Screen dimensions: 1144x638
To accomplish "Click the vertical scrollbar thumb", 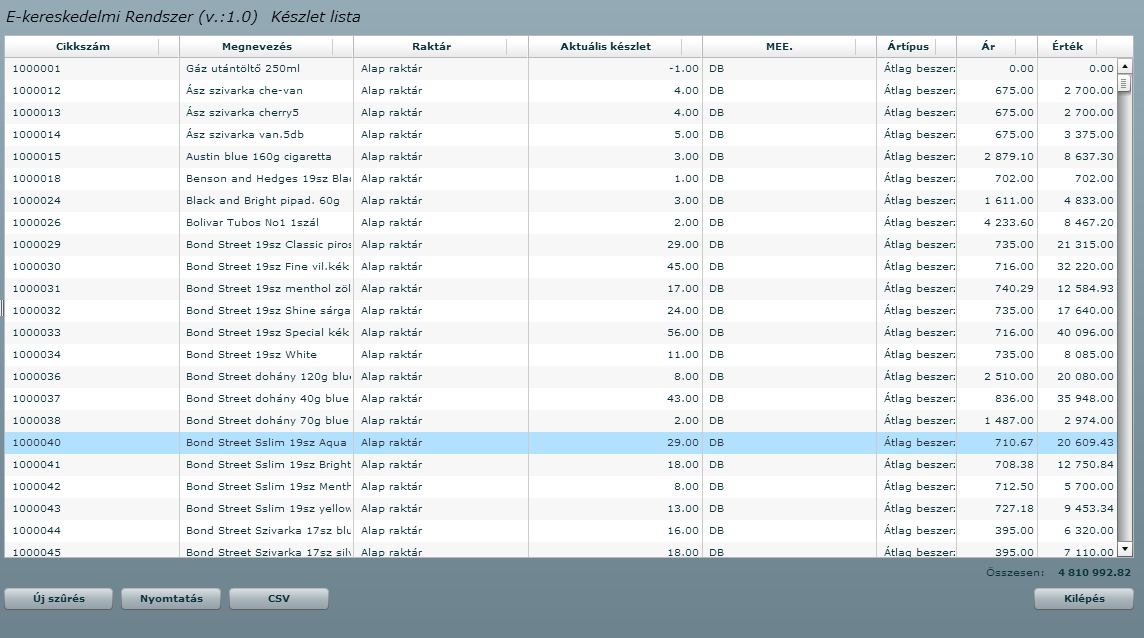I will pyautogui.click(x=1125, y=82).
